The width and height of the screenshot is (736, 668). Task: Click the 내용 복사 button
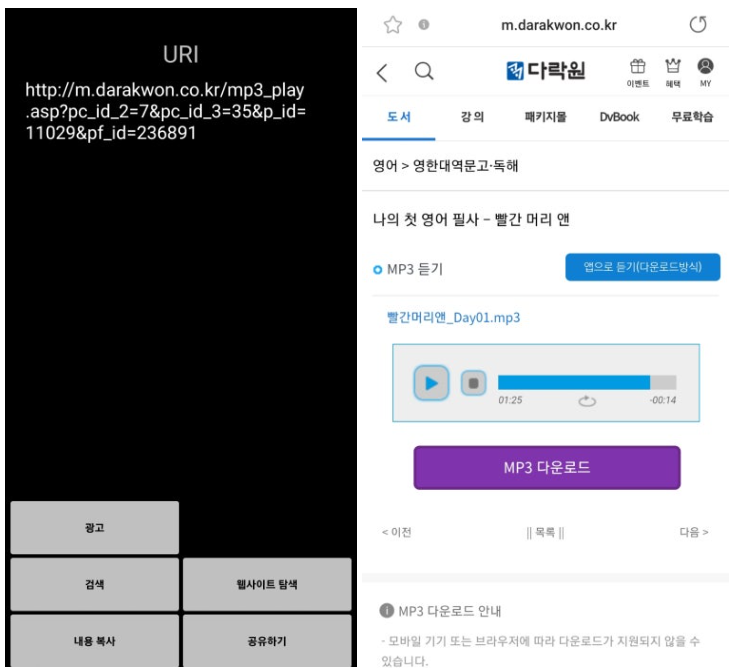(94, 641)
